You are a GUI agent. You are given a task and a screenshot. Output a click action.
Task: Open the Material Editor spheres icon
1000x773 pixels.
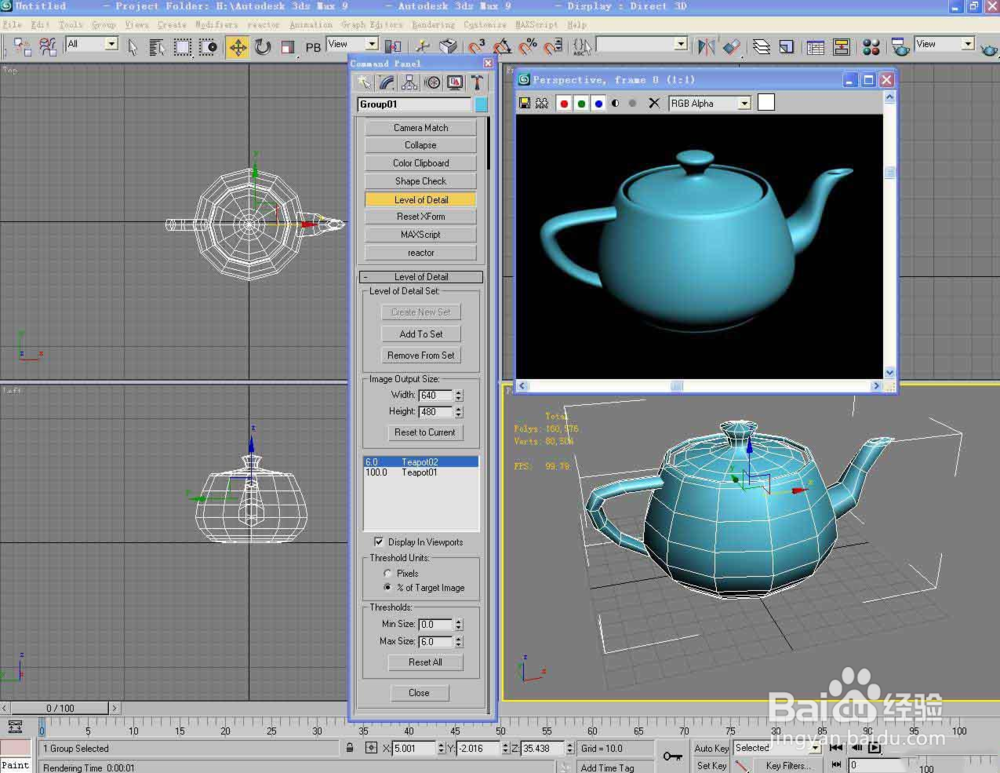point(871,47)
